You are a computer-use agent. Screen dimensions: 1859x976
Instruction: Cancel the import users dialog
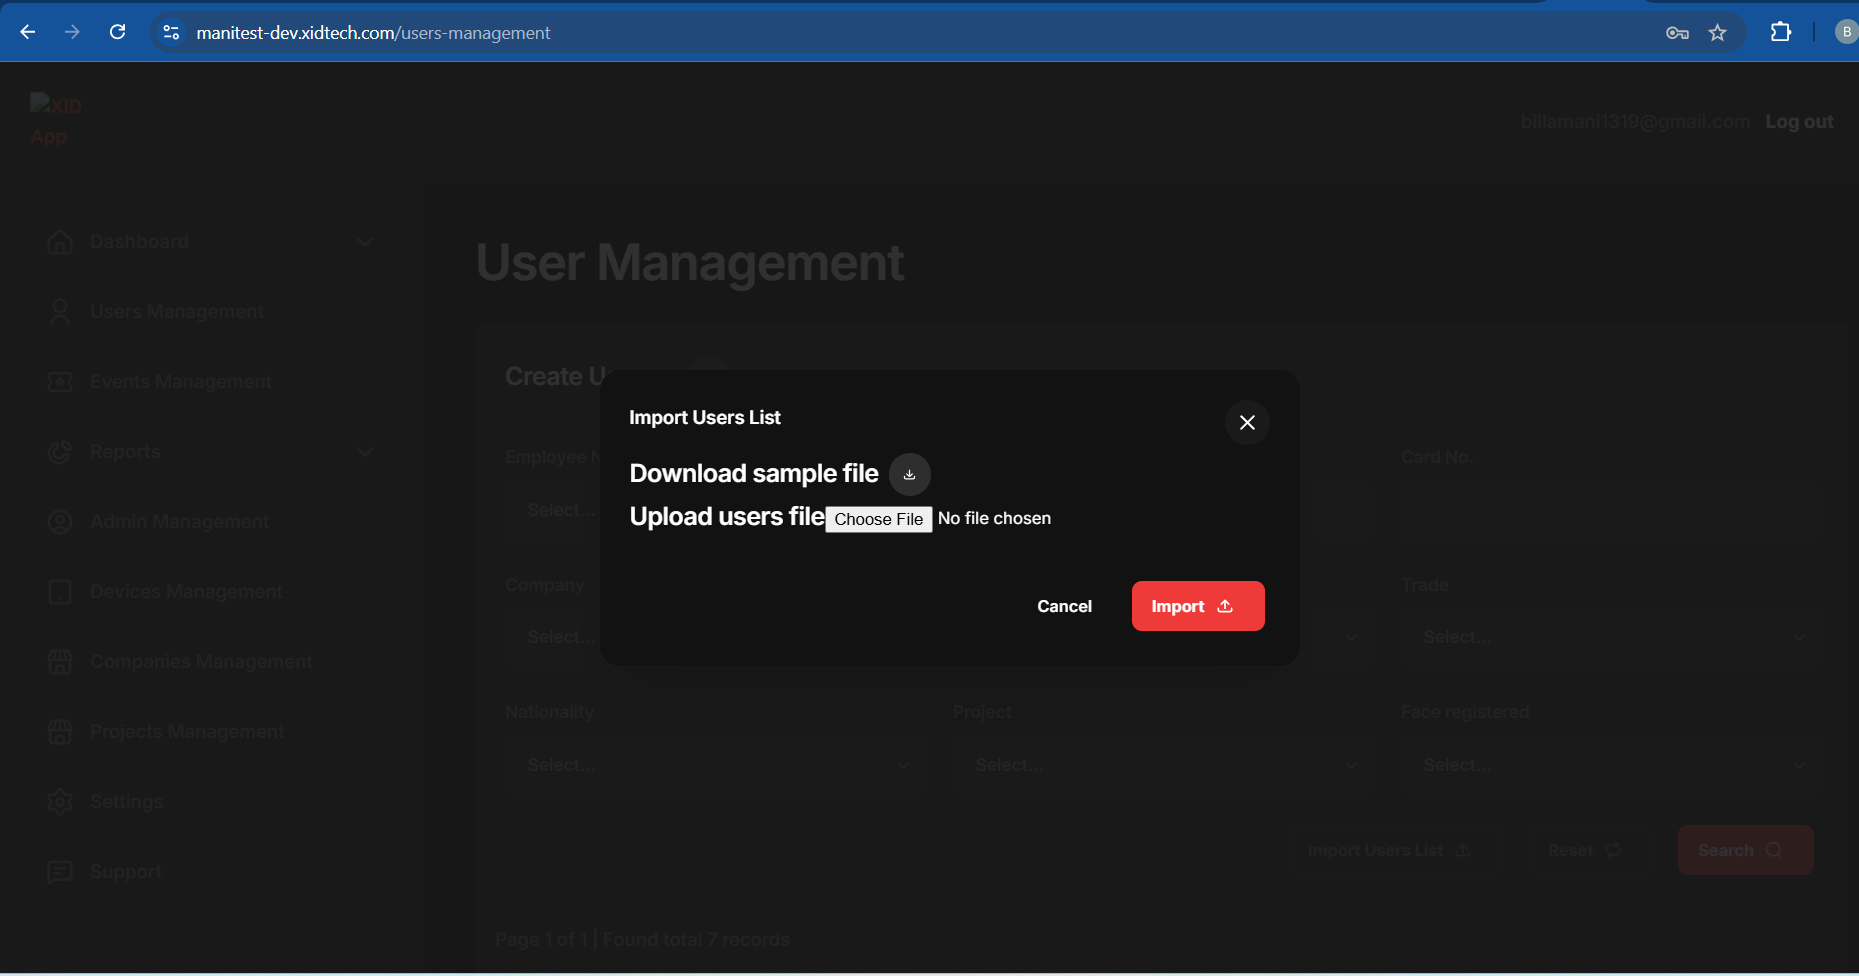coord(1064,606)
